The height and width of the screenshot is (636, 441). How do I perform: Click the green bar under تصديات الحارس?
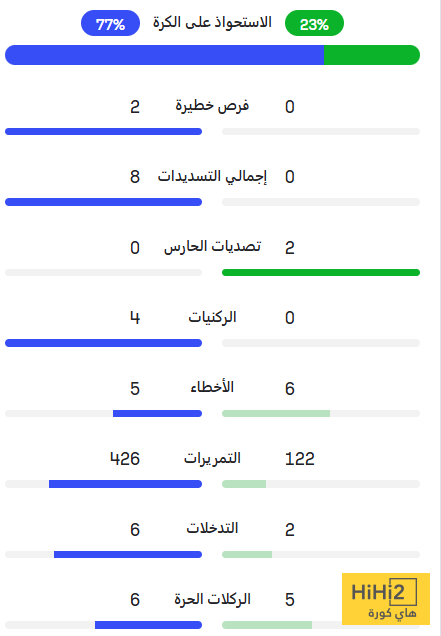[321, 273]
